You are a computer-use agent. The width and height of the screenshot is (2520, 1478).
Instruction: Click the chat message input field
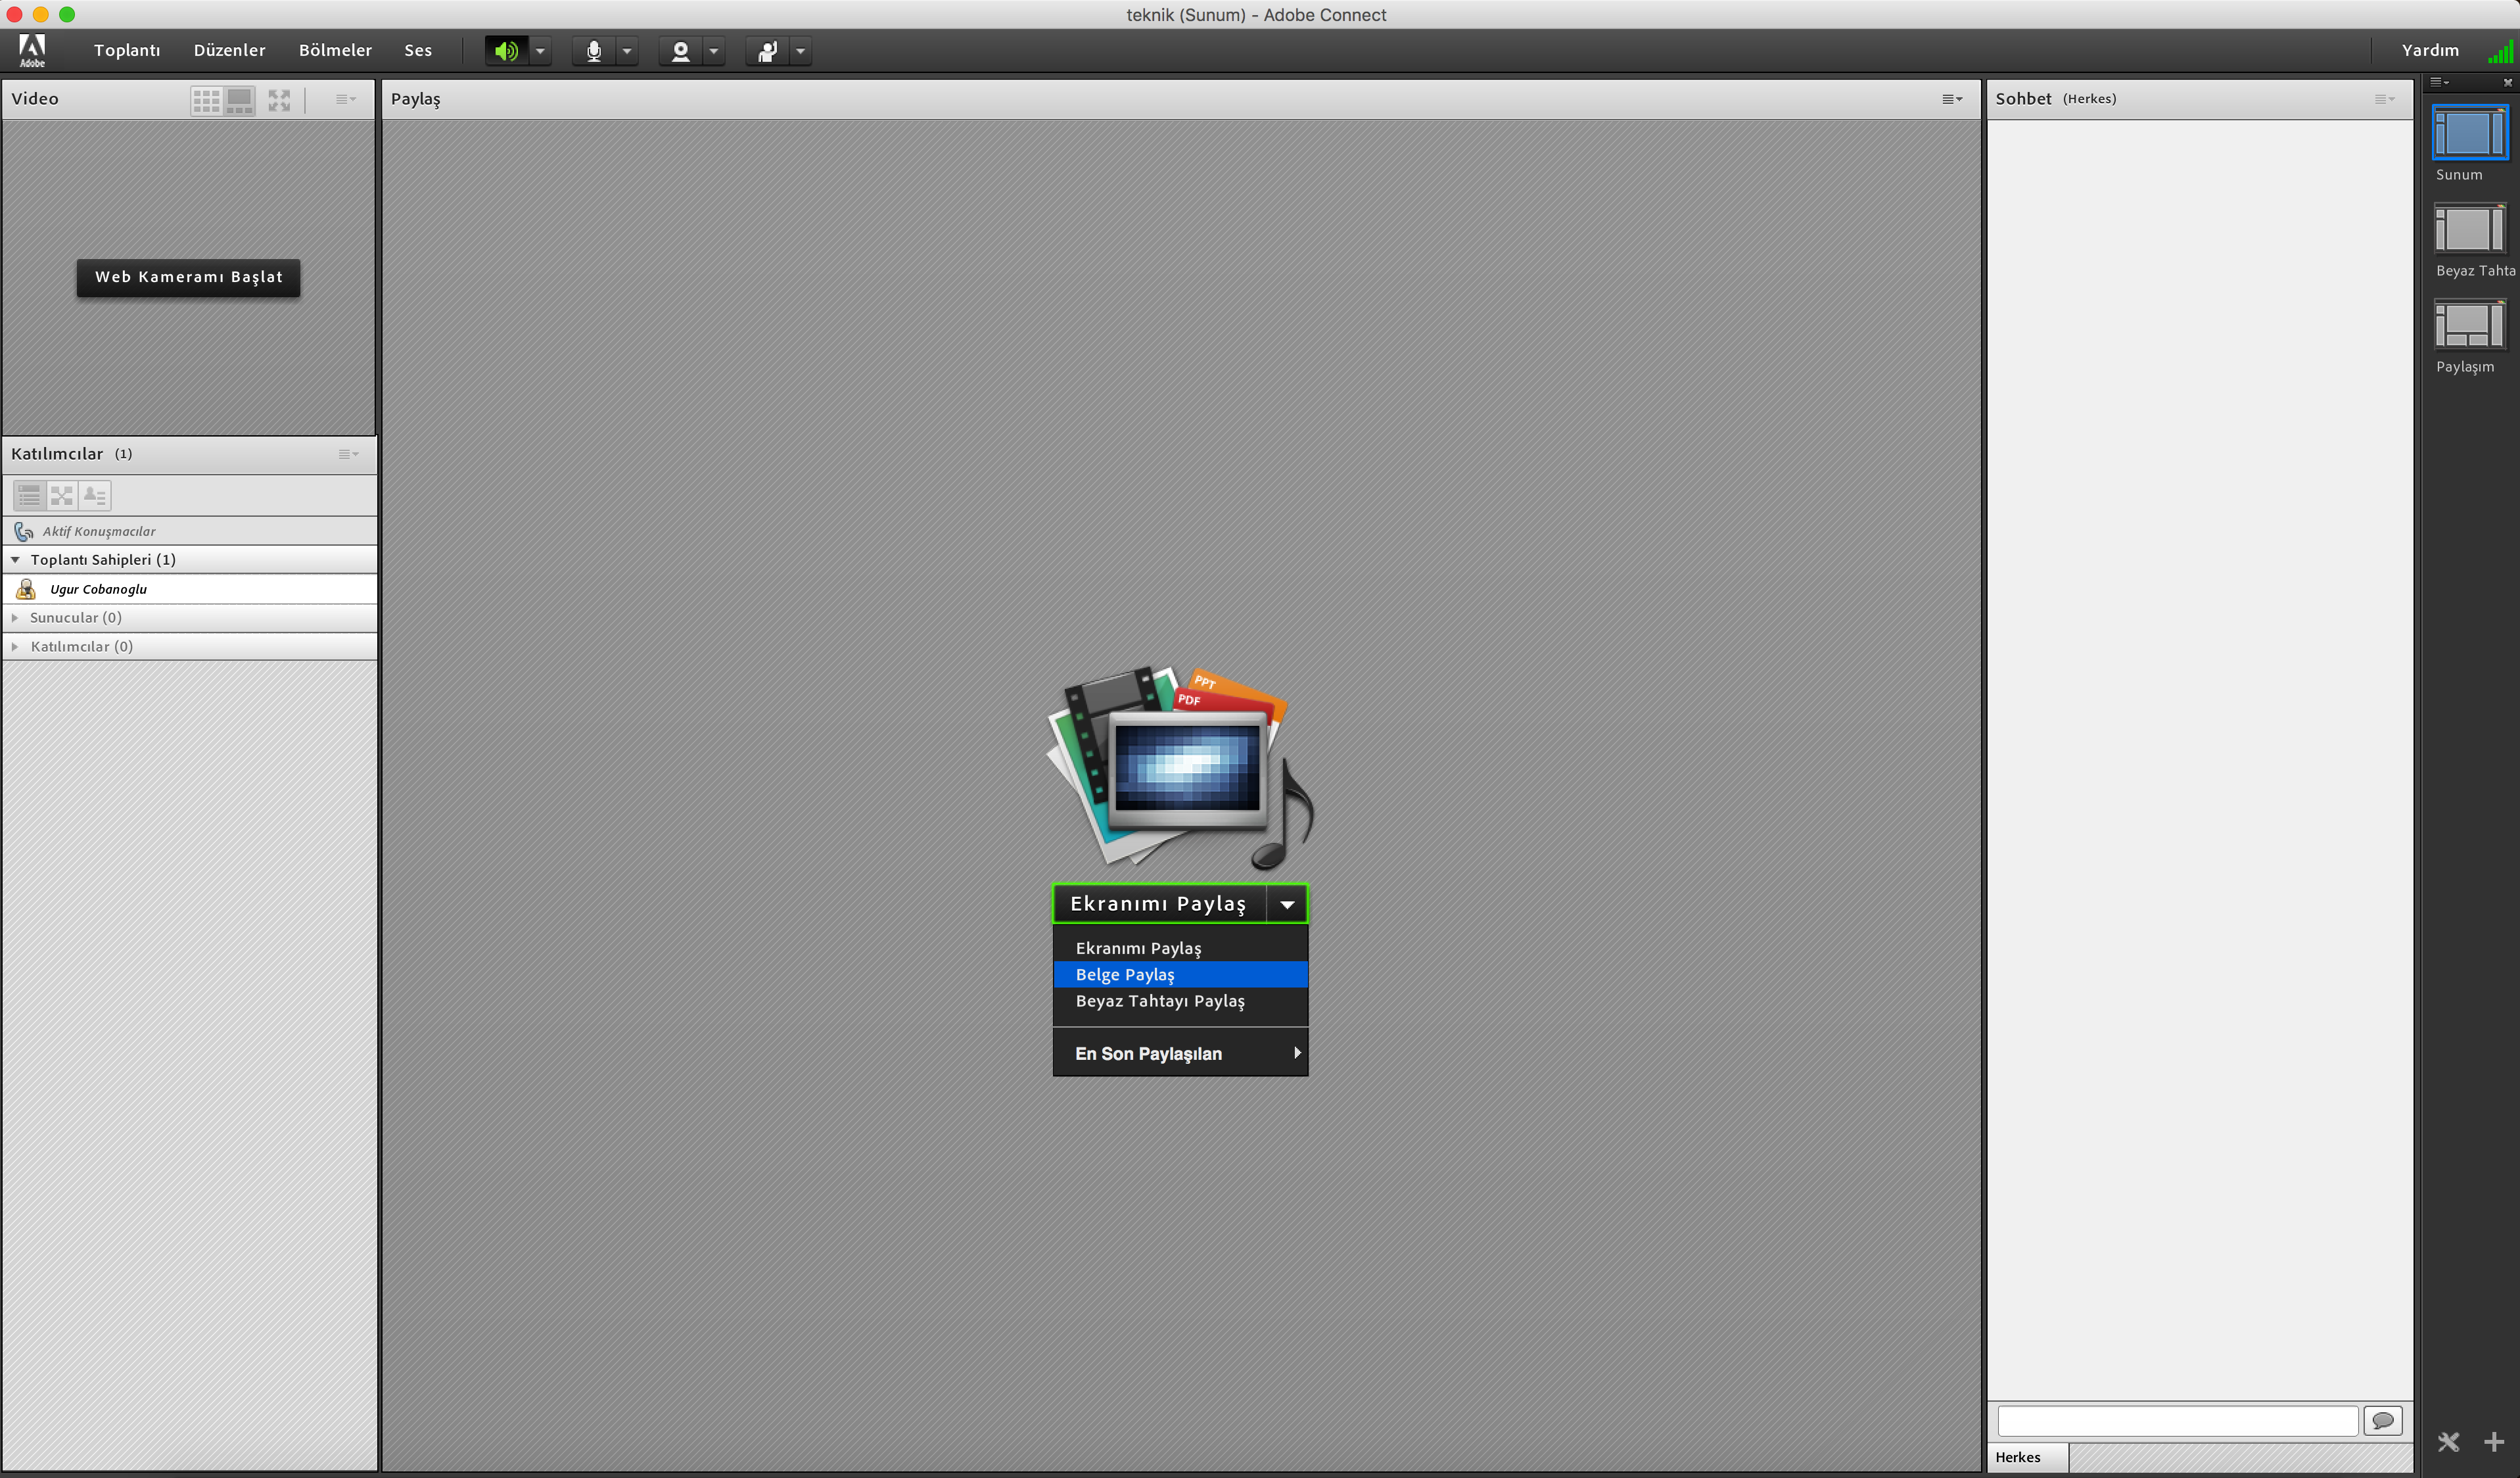[x=2178, y=1420]
